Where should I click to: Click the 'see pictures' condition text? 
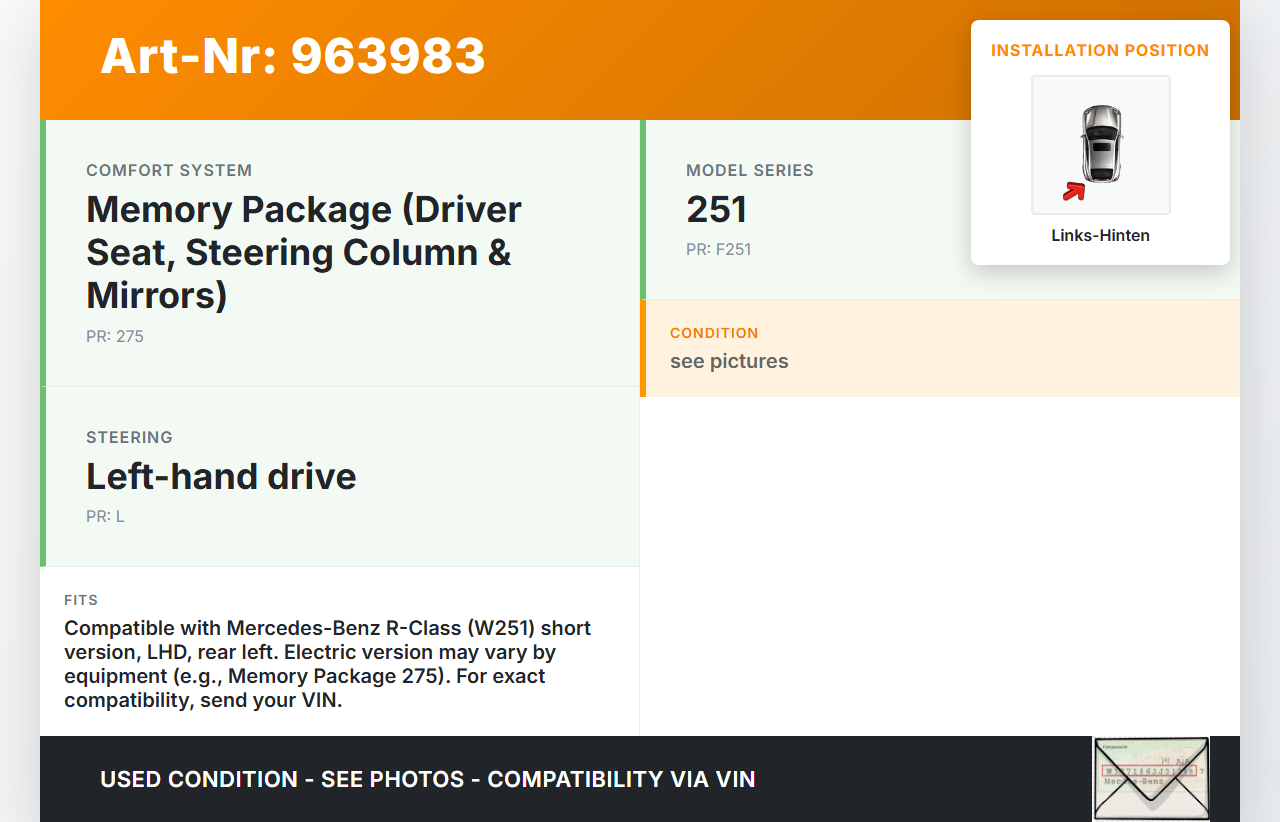pyautogui.click(x=729, y=361)
